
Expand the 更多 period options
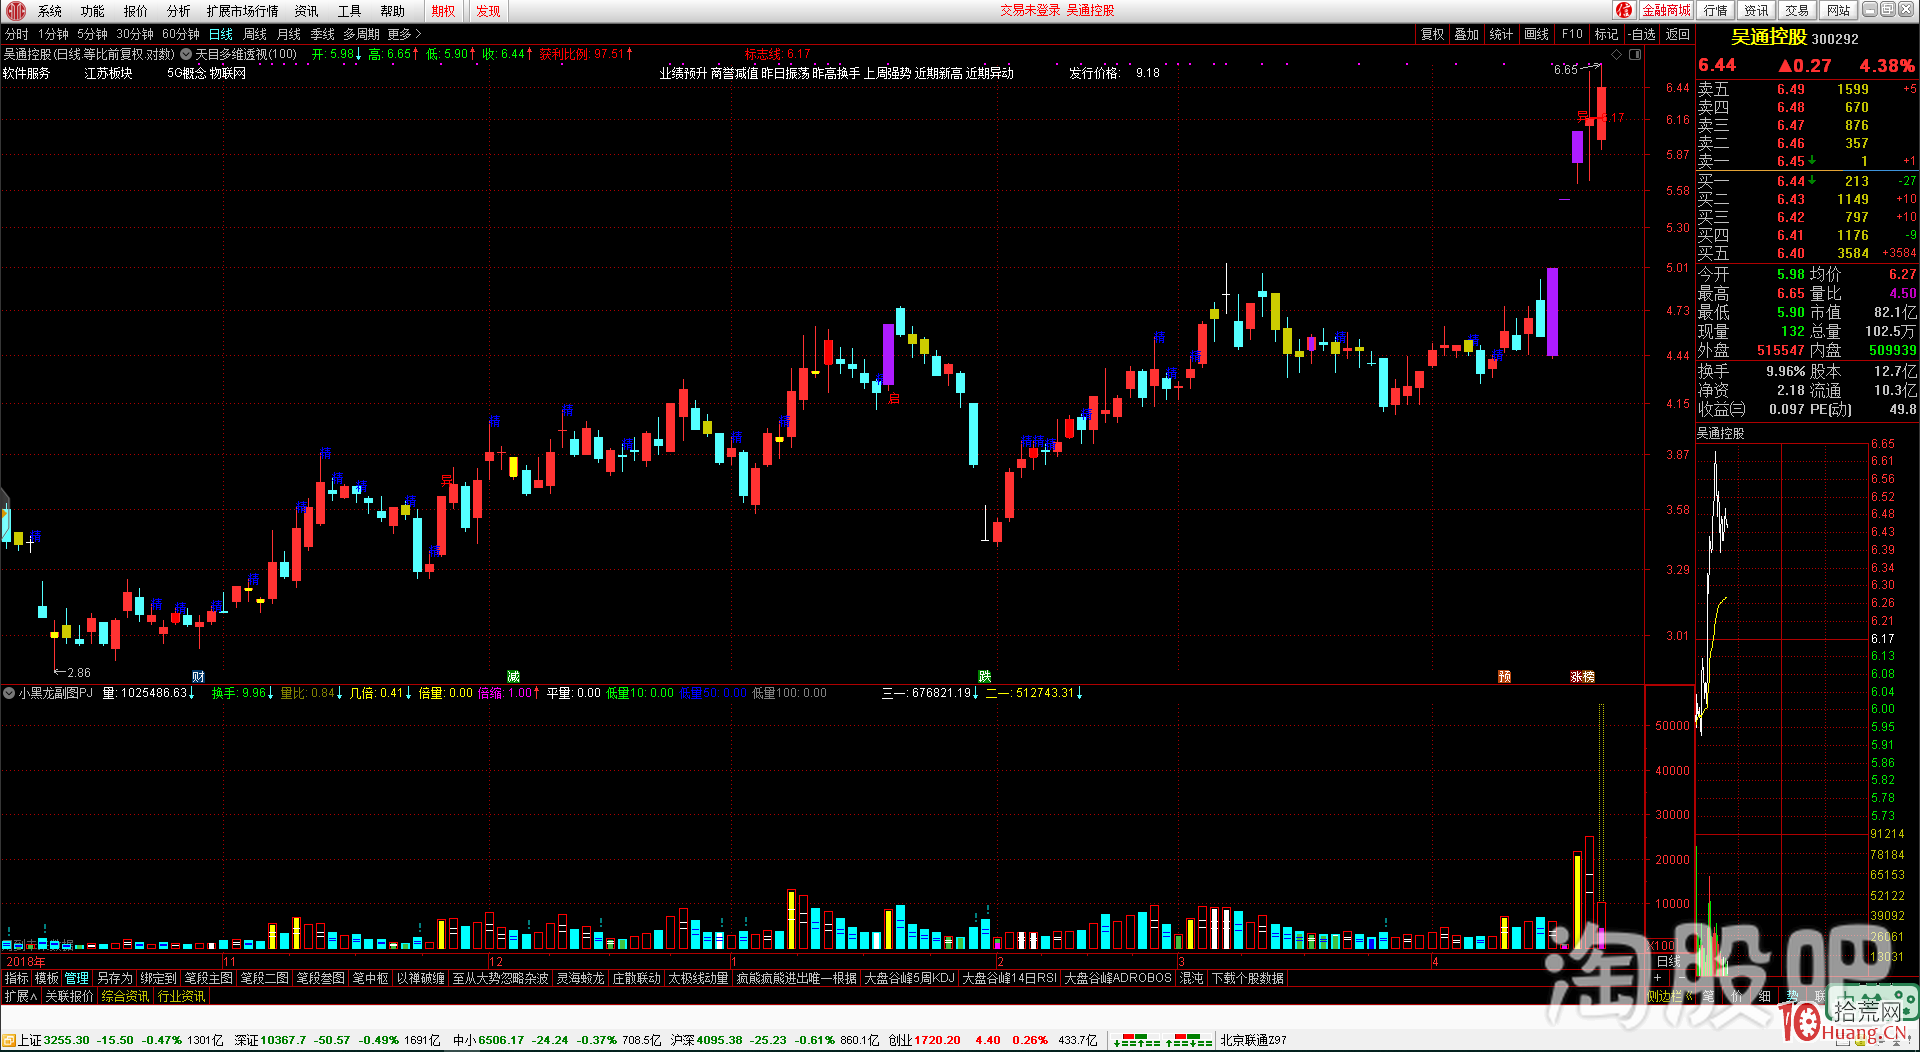coord(404,34)
